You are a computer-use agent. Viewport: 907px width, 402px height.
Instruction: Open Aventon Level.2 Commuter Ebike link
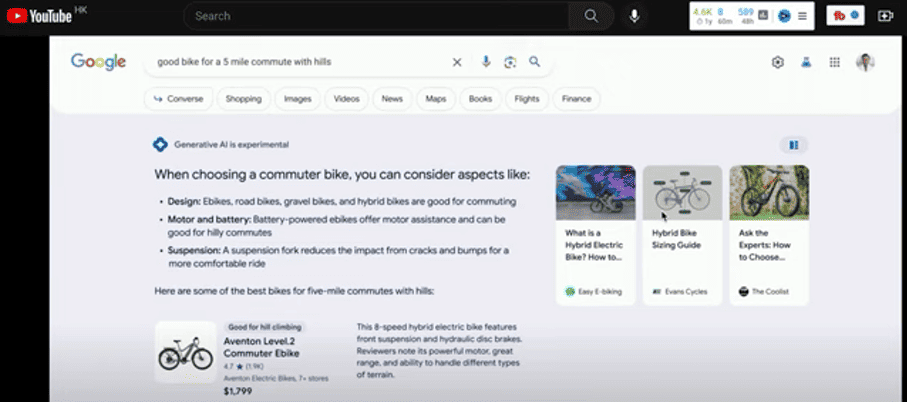click(x=261, y=347)
